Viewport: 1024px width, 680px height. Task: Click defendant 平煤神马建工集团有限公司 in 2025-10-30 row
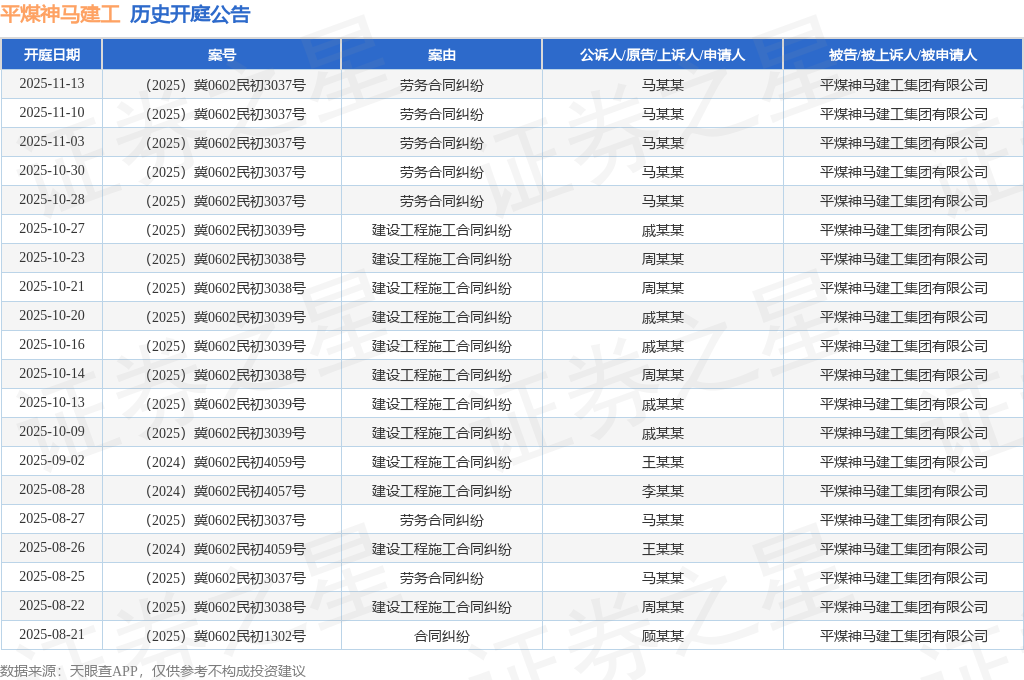click(904, 172)
